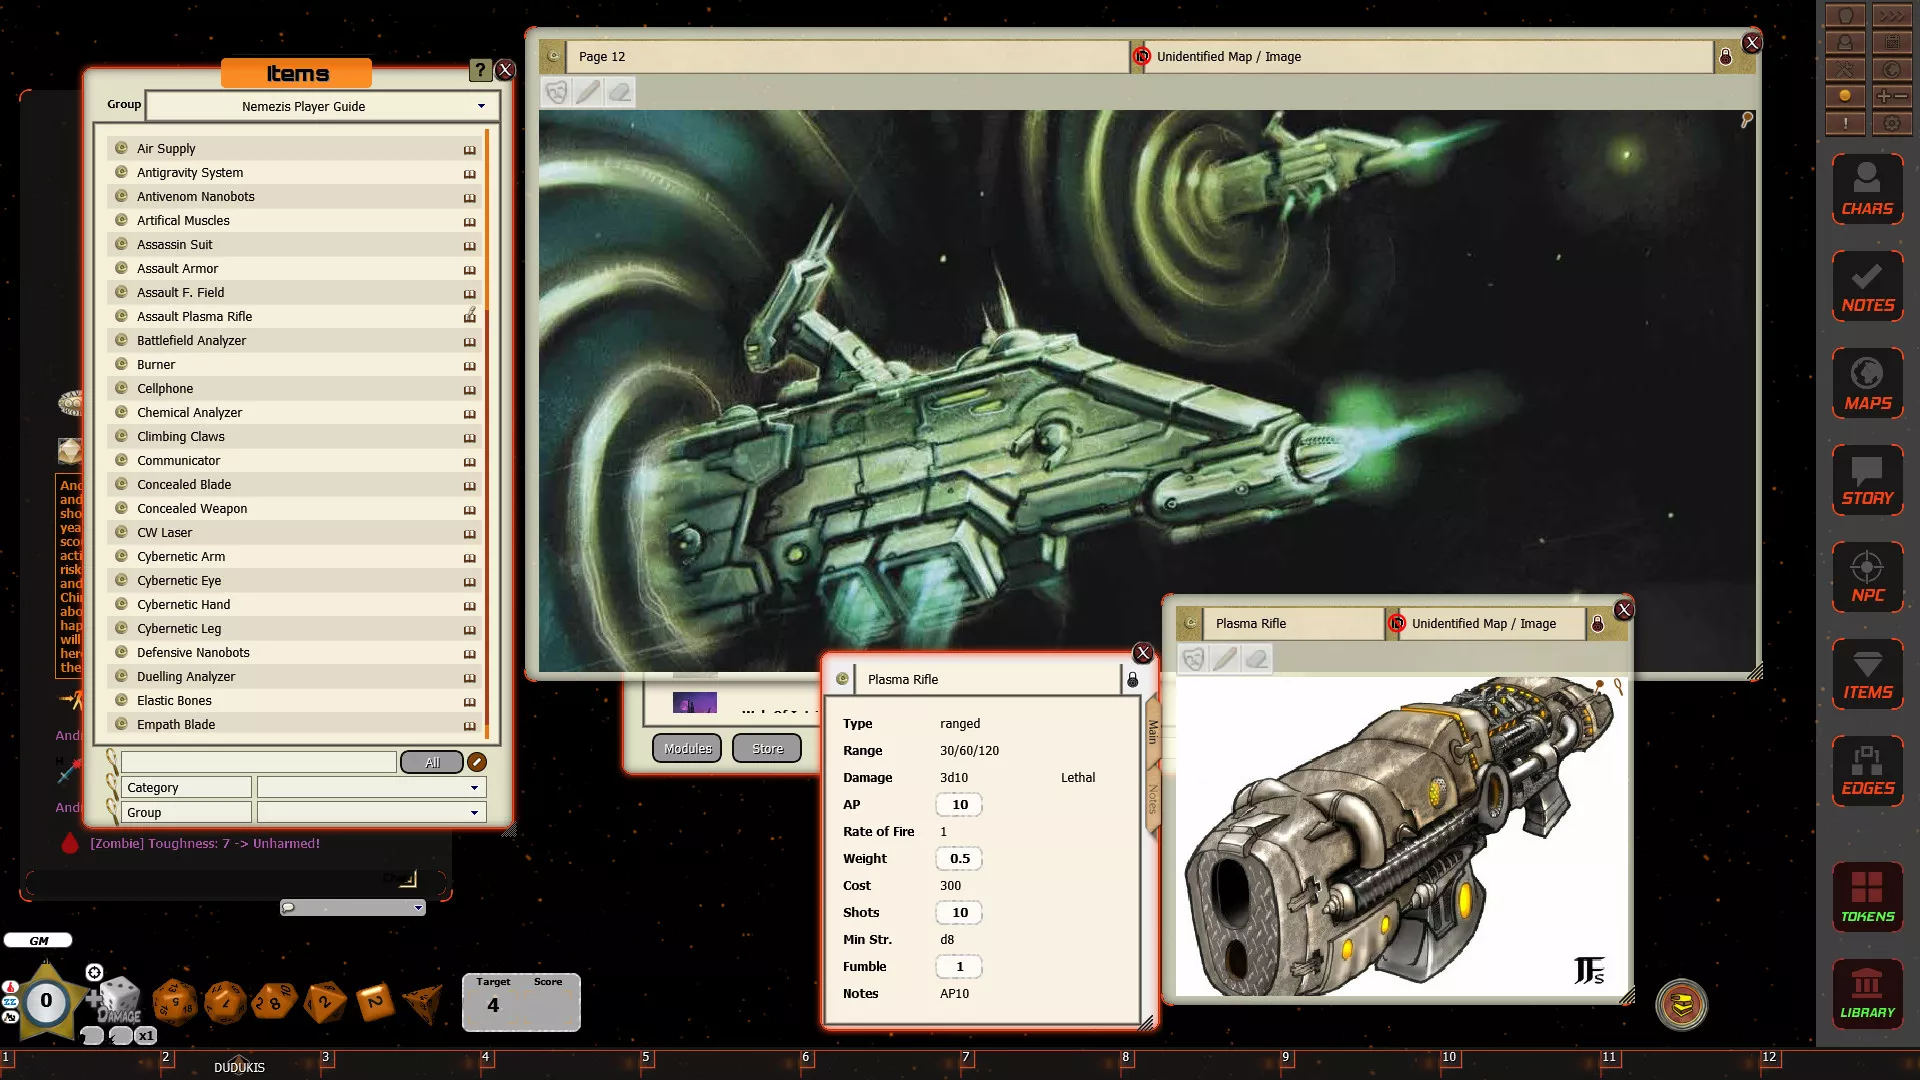Click the yellow light indicator icon
This screenshot has width=1920, height=1080.
coord(1845,97)
